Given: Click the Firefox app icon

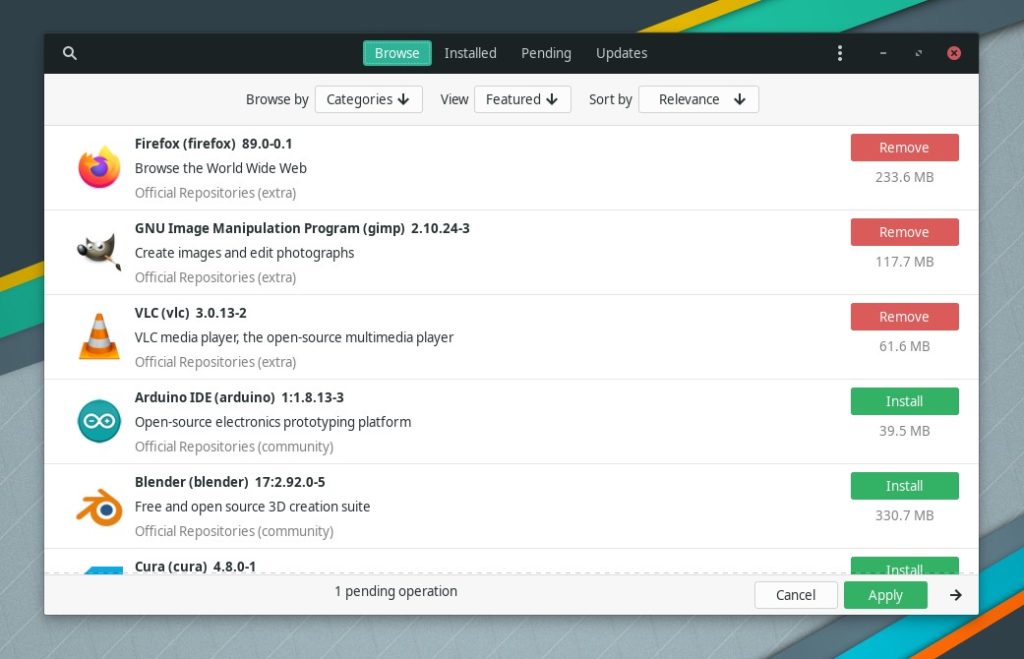Looking at the screenshot, I should 99,168.
